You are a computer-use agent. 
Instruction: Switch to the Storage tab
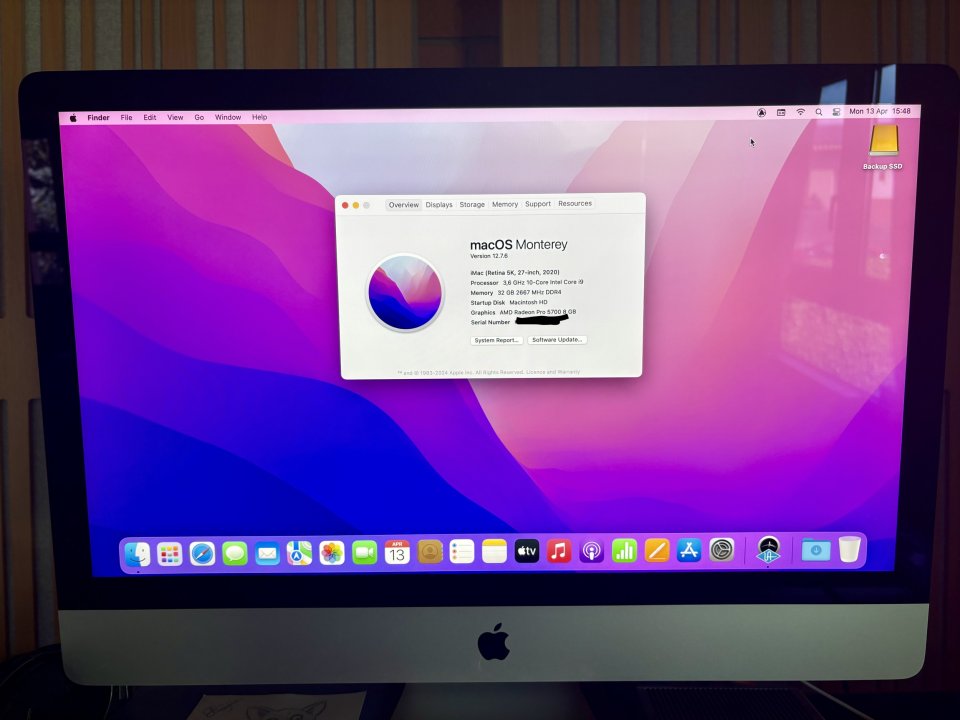tap(471, 204)
